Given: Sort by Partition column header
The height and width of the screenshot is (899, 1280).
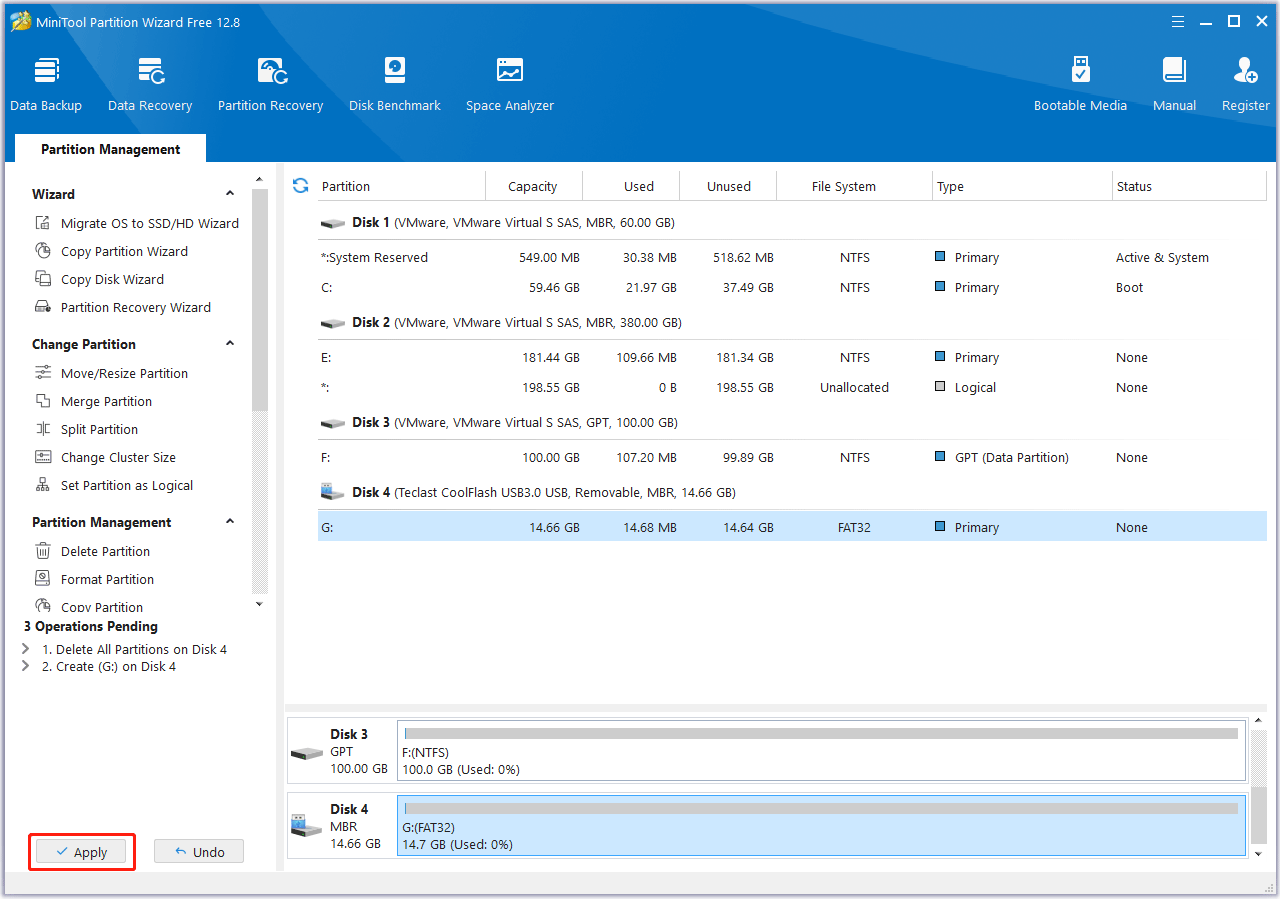Looking at the screenshot, I should tap(401, 186).
